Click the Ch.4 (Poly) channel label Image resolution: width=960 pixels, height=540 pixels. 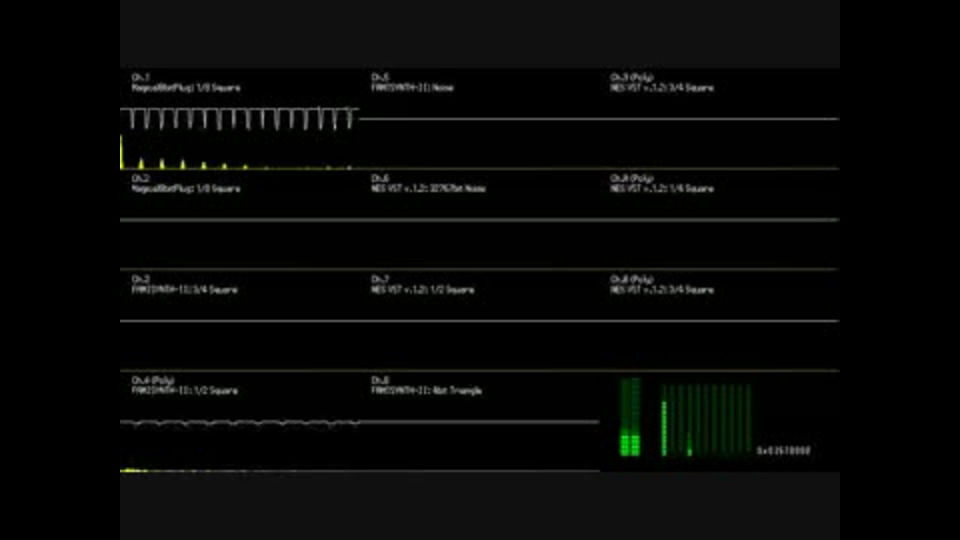(153, 381)
